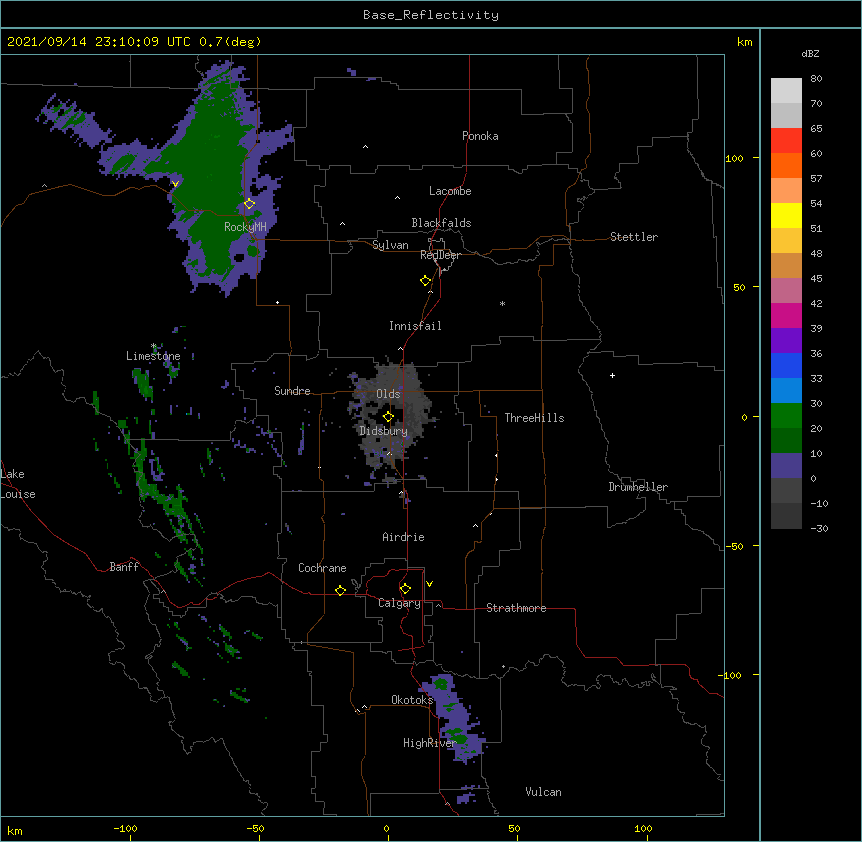This screenshot has width=862, height=842.
Task: Click the Didsbury town label
Action: tap(384, 431)
